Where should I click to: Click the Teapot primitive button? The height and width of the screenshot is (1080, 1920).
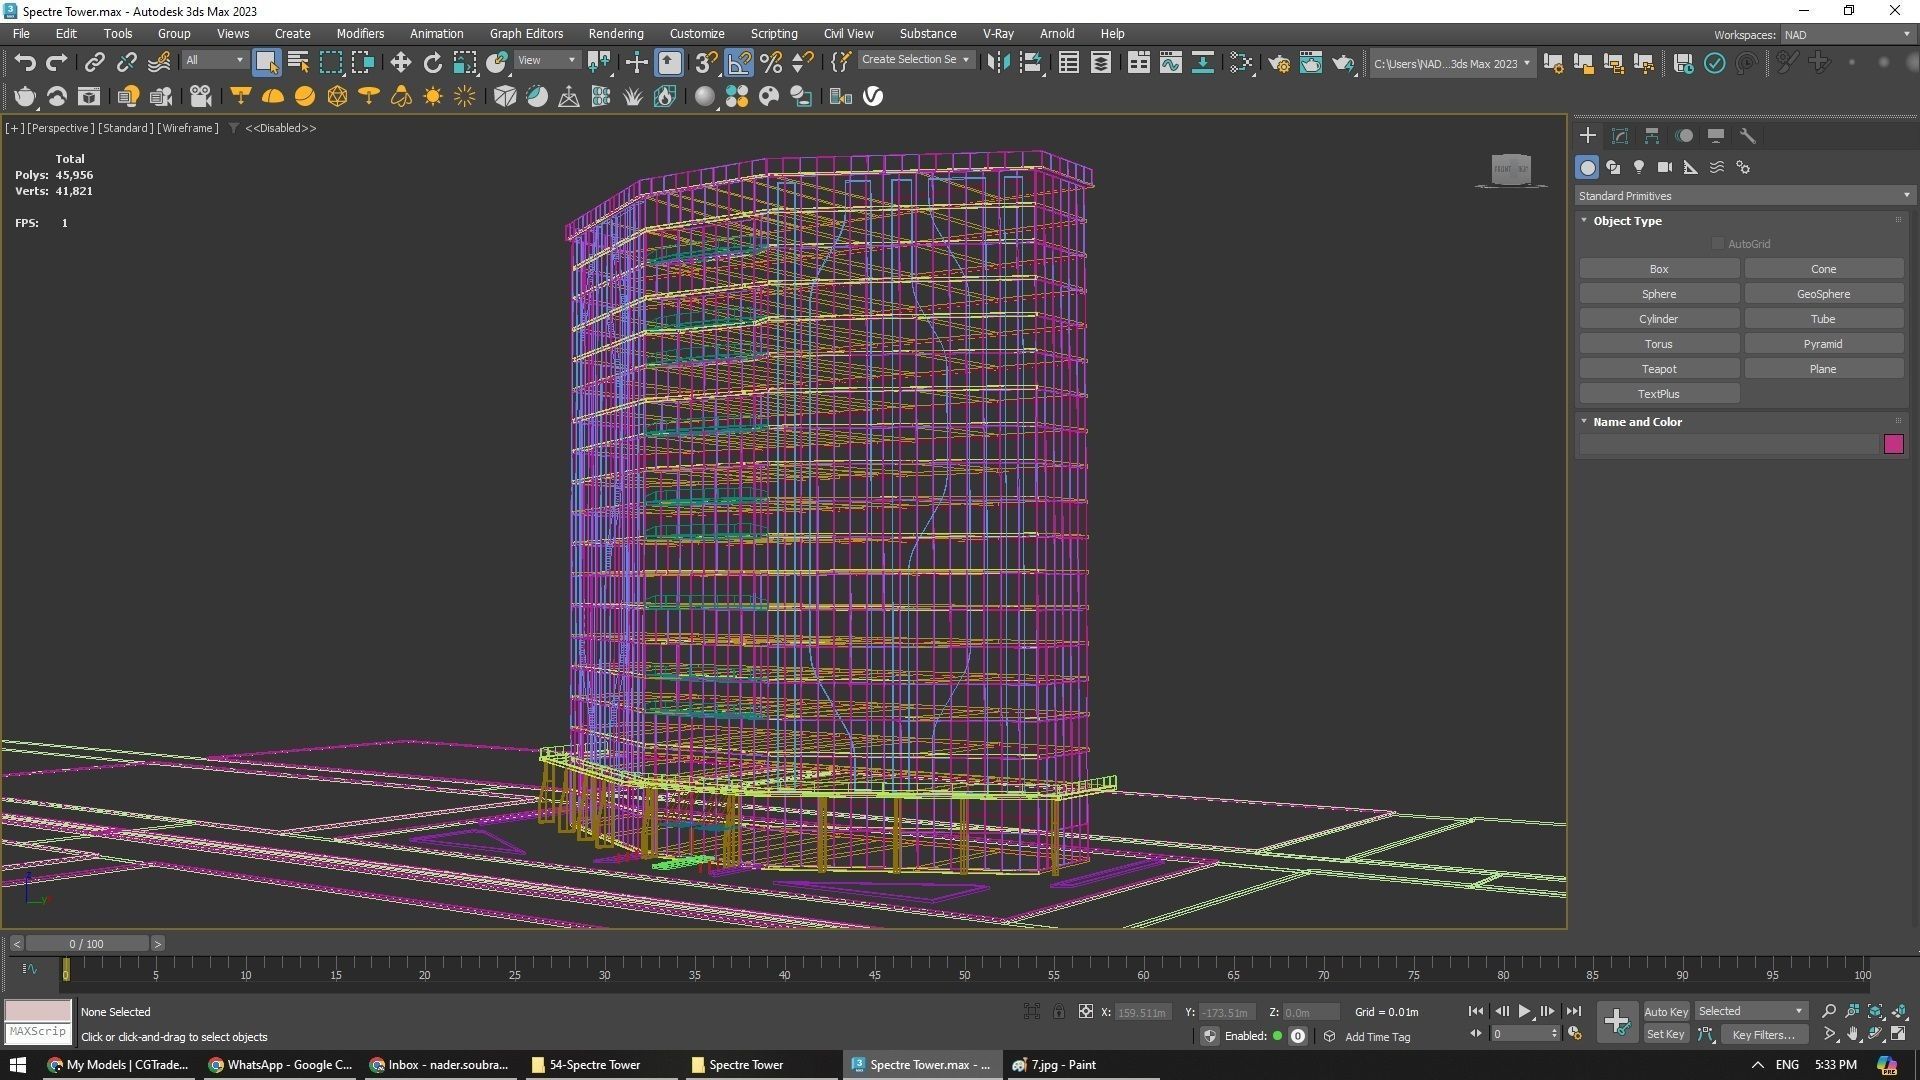(x=1659, y=369)
